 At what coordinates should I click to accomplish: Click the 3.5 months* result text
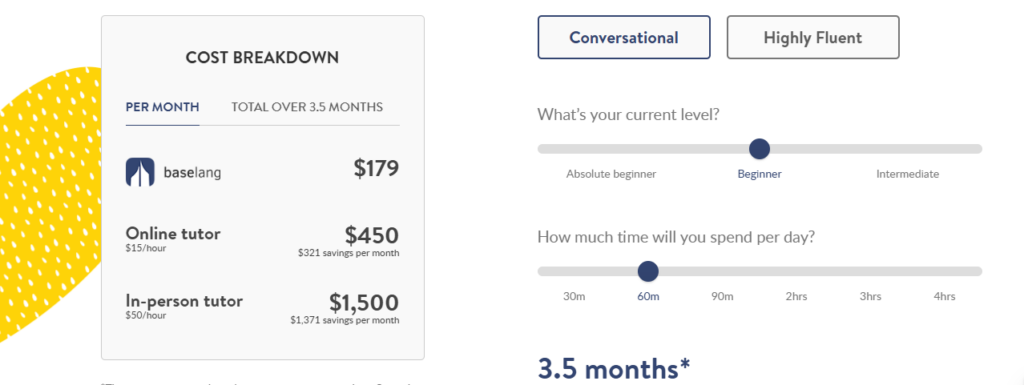point(614,369)
